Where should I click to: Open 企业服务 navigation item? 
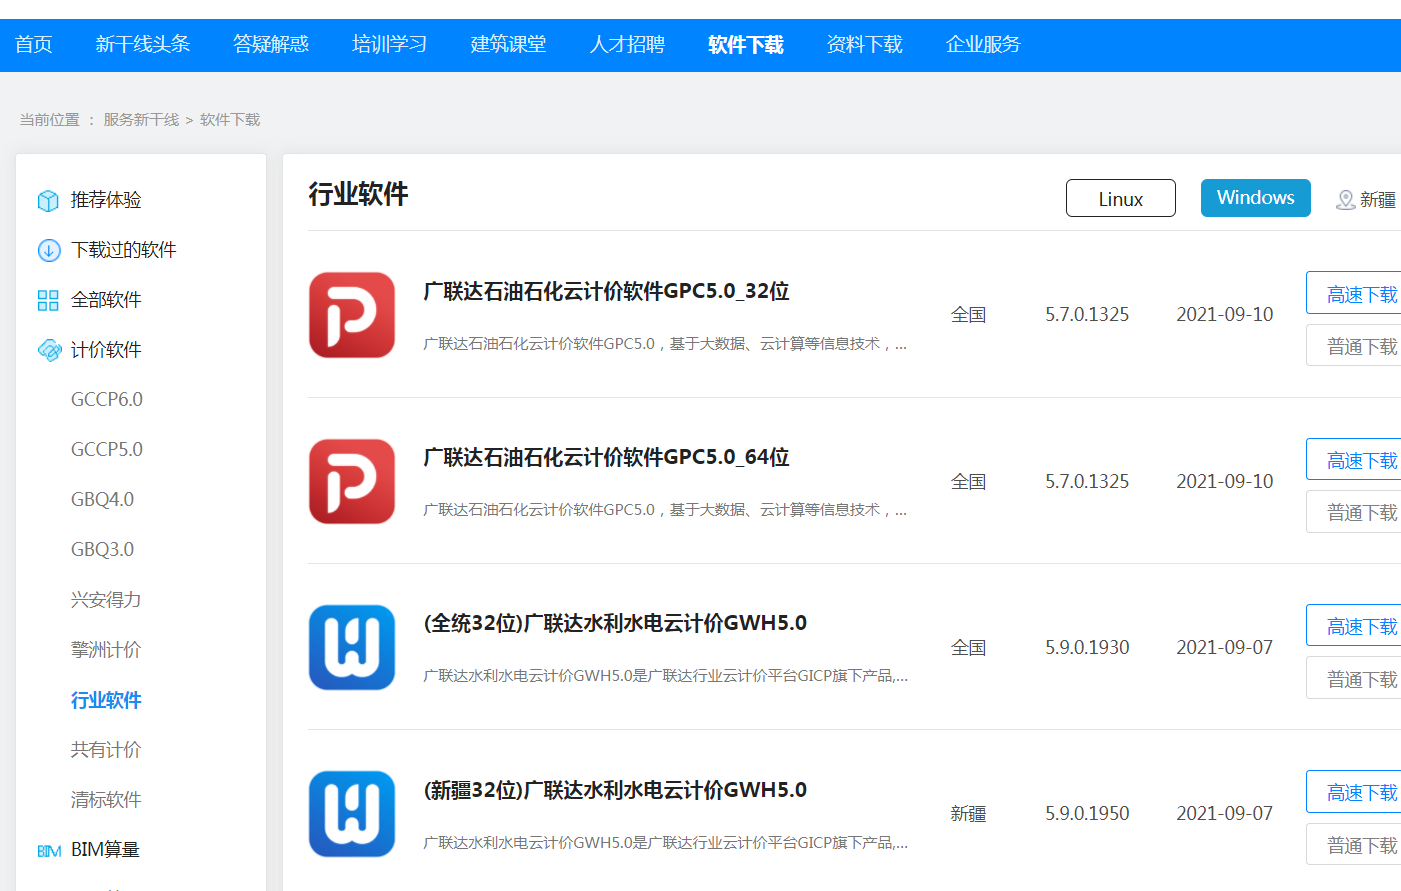[984, 44]
